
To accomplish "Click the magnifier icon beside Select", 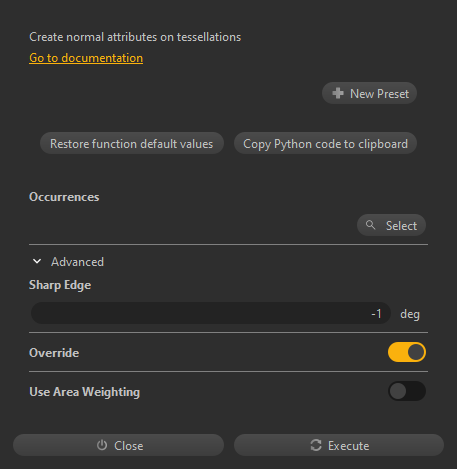I will pos(370,225).
